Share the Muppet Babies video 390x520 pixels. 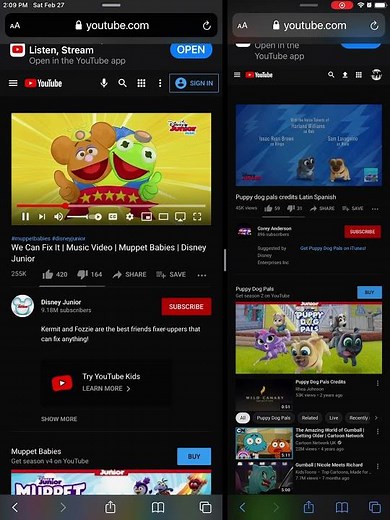[x=129, y=274]
